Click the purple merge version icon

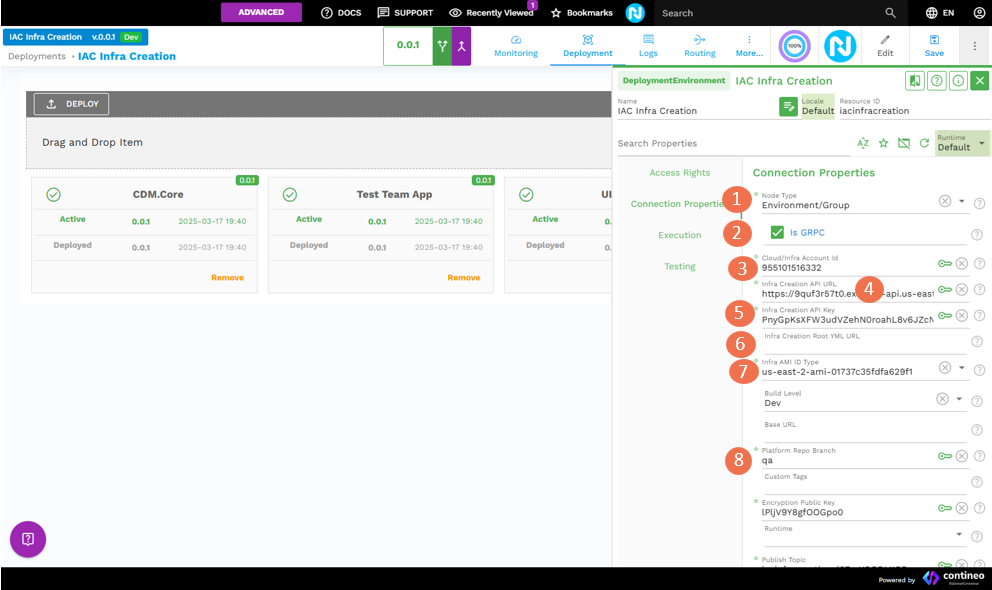tap(461, 46)
